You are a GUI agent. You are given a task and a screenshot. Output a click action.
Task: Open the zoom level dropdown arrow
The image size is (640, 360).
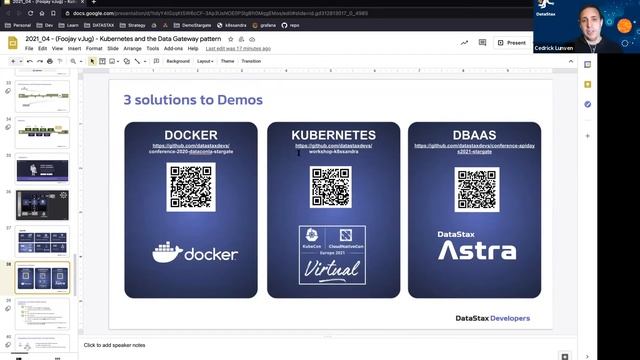(x=81, y=61)
